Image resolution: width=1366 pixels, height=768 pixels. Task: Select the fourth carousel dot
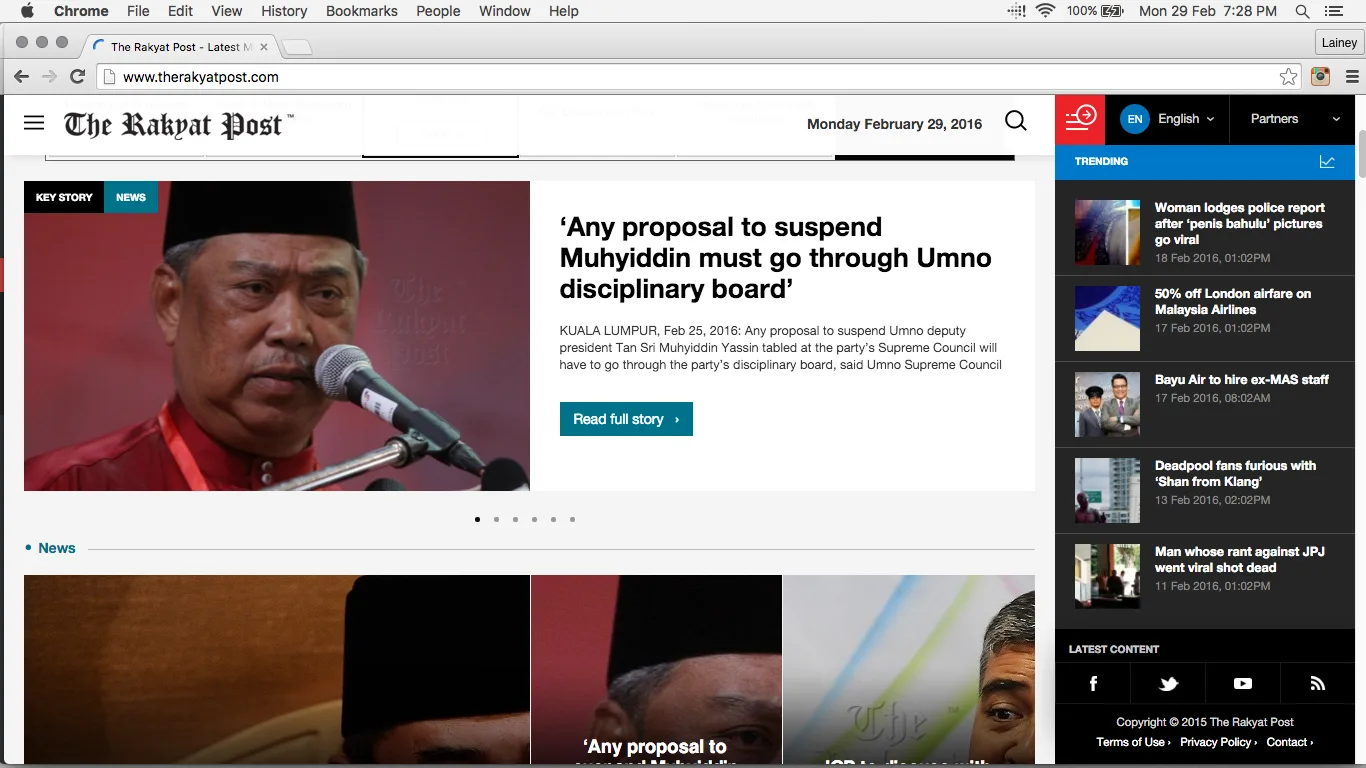(534, 519)
